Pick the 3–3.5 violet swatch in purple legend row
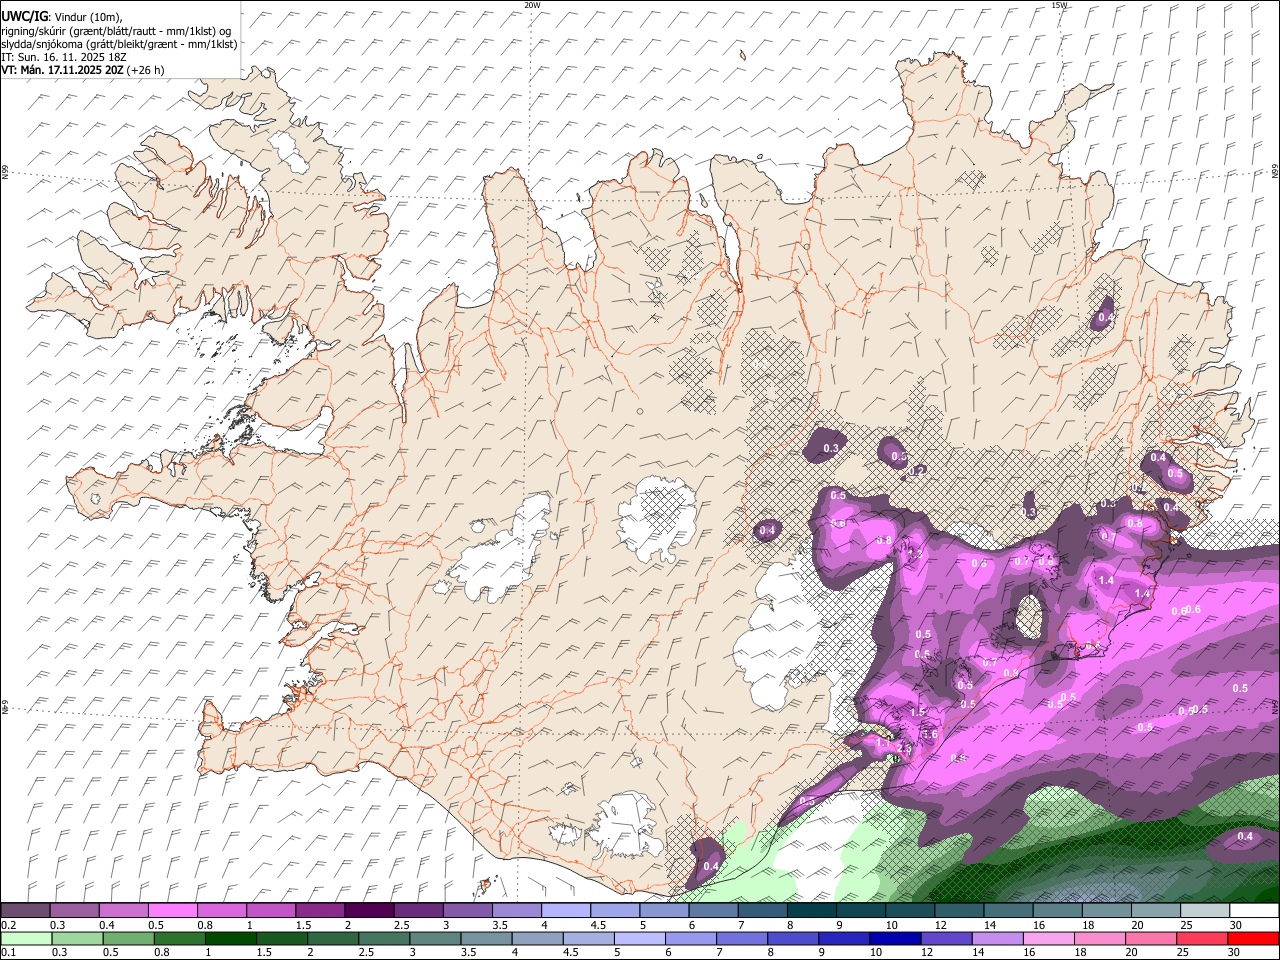This screenshot has width=1280, height=960. (466, 911)
